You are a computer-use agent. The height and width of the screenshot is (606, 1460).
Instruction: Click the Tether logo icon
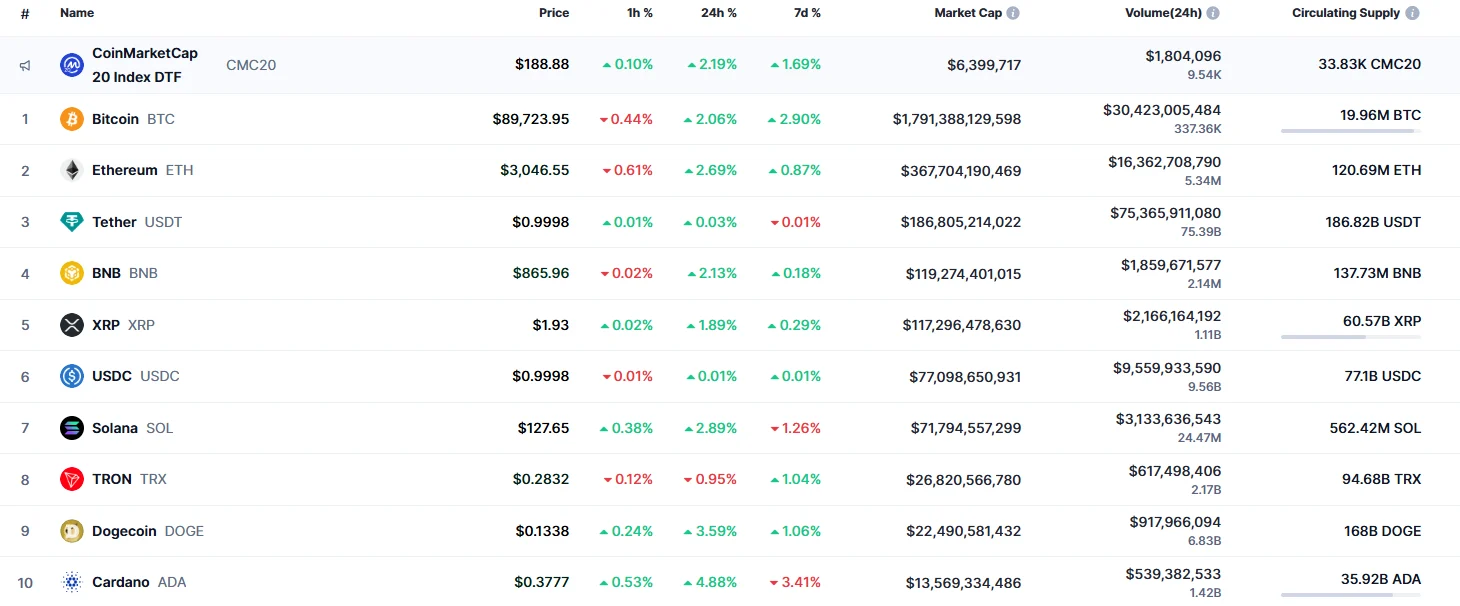72,222
